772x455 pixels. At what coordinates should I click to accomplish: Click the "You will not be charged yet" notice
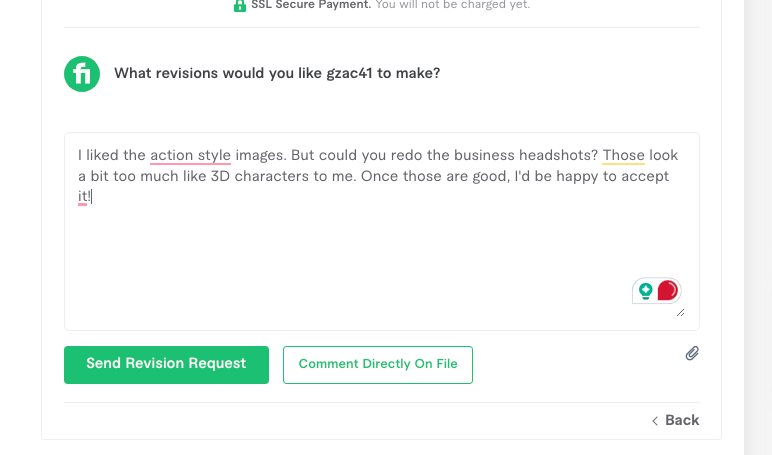tap(452, 5)
